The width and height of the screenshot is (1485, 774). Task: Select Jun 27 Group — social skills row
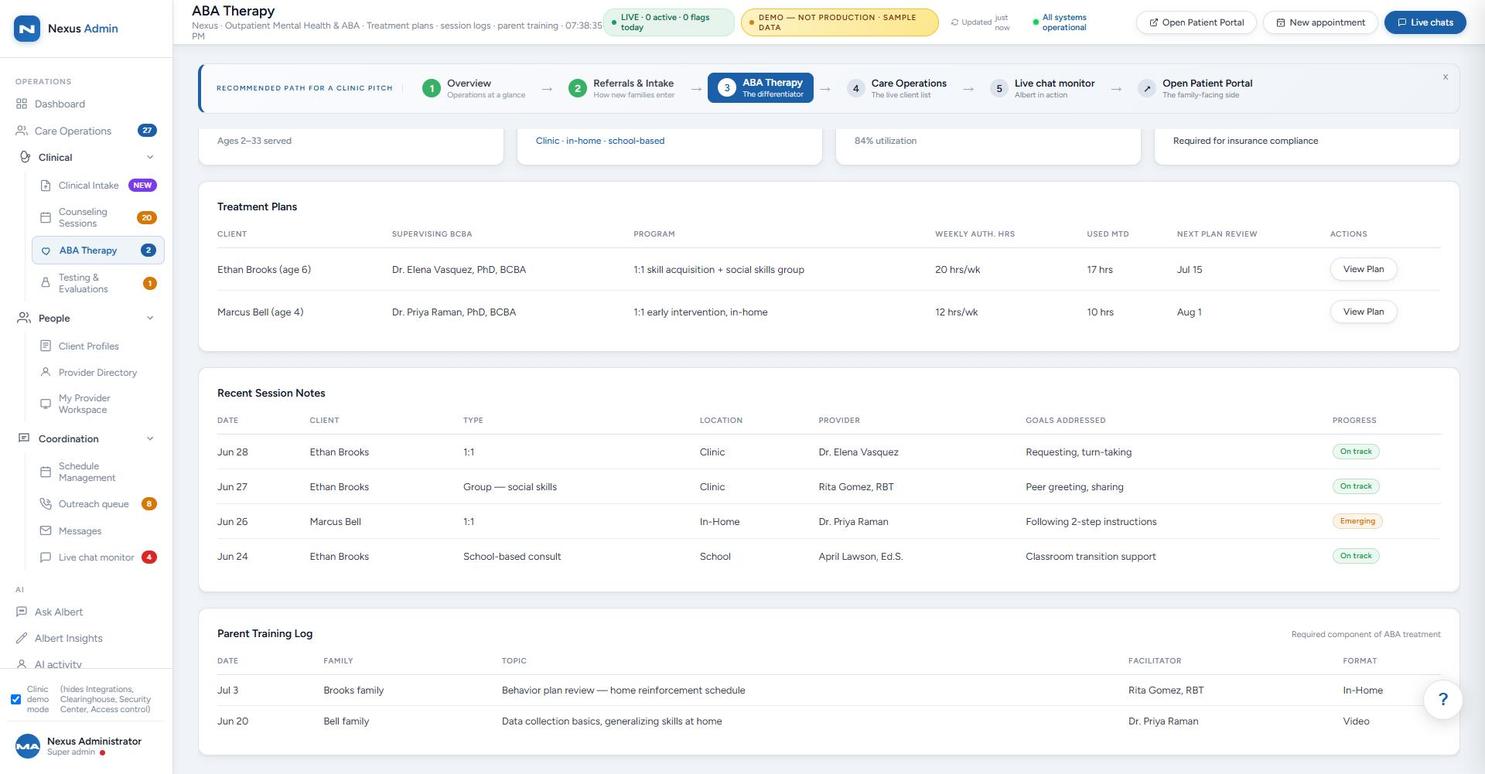(828, 487)
